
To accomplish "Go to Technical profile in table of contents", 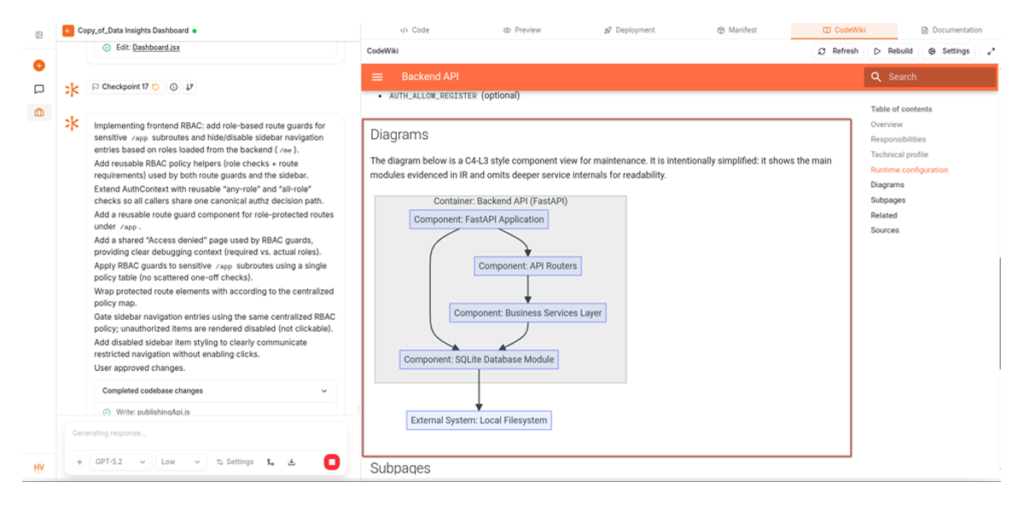I will click(x=899, y=154).
